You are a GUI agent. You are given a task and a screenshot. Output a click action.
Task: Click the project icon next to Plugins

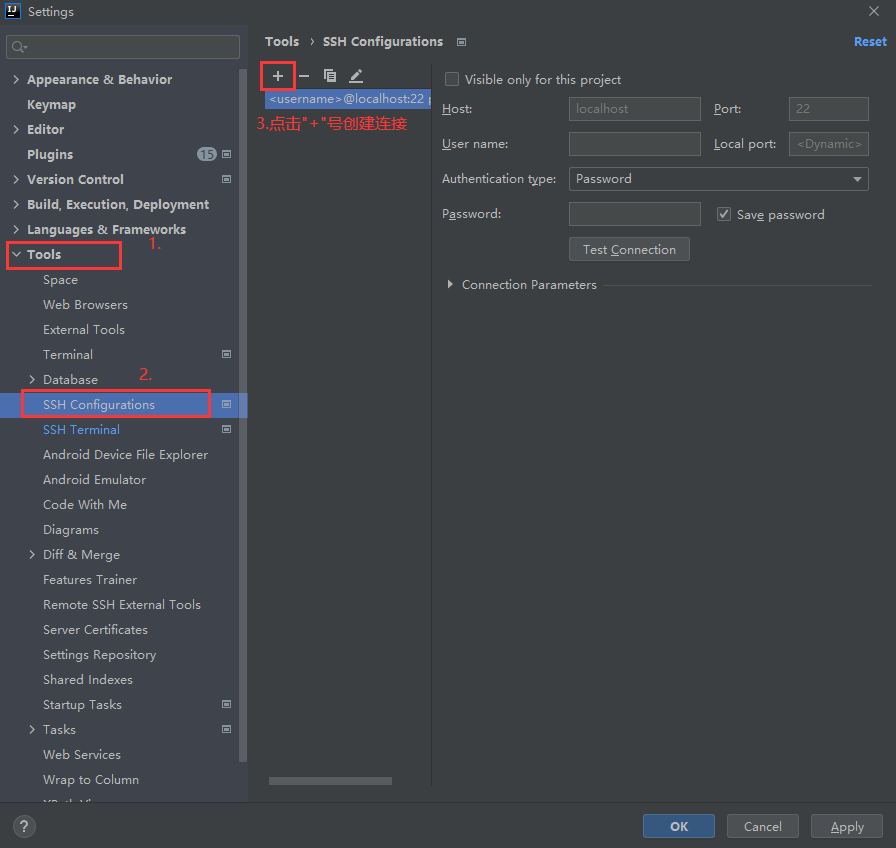226,154
